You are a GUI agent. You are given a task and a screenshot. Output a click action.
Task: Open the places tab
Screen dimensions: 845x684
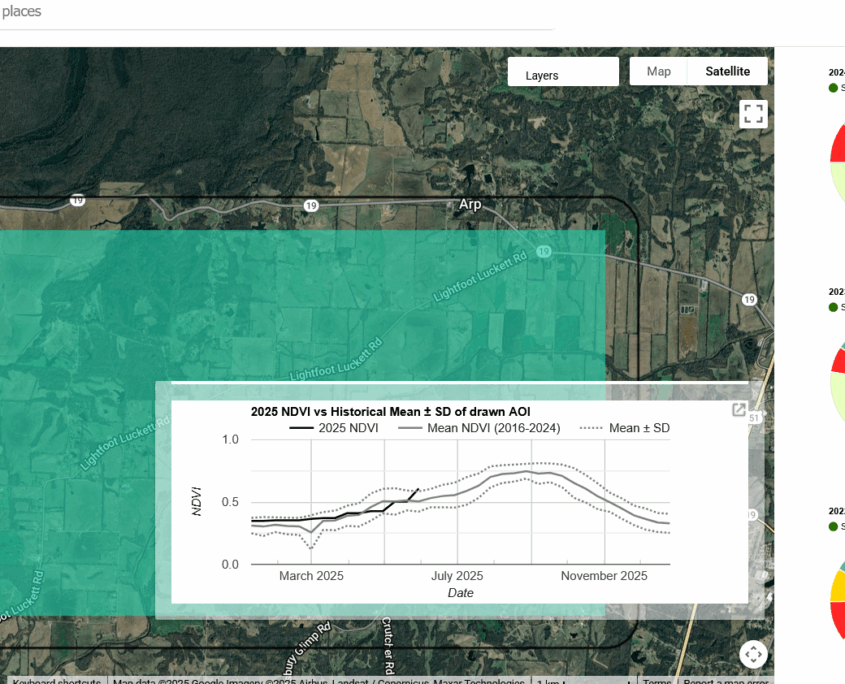pos(21,12)
